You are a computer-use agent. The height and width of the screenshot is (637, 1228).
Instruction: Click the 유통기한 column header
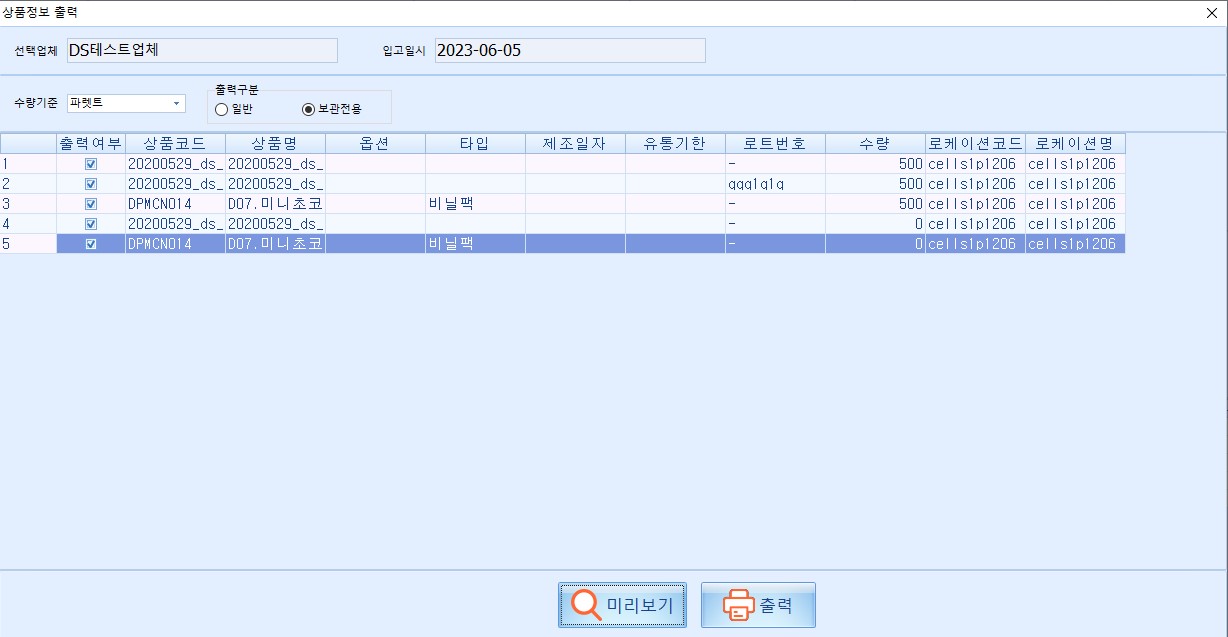click(675, 143)
